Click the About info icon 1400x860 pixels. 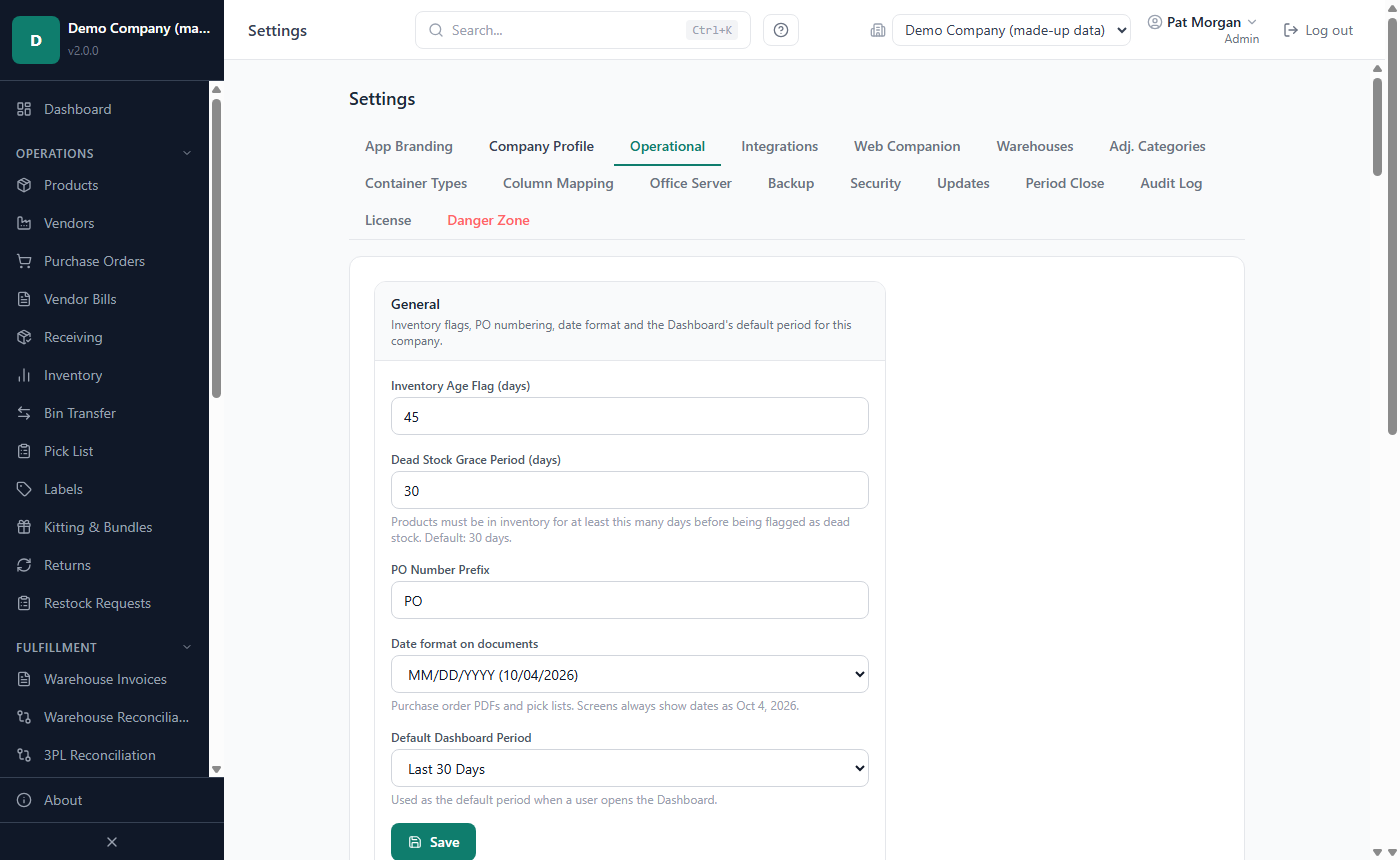point(24,800)
